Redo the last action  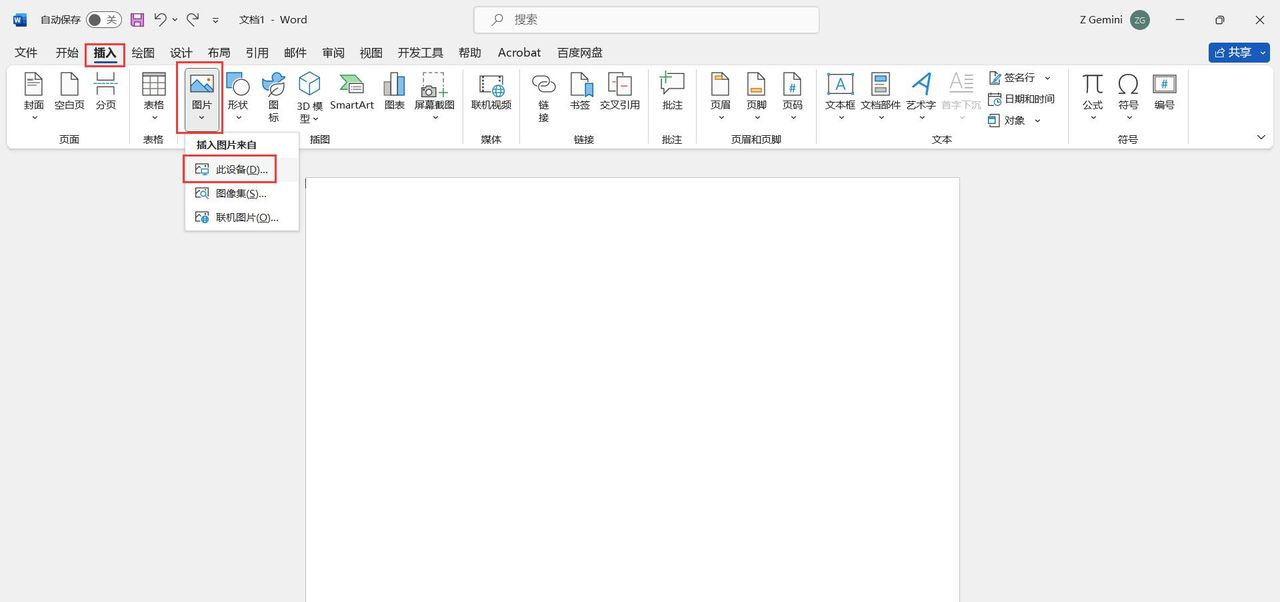[x=192, y=19]
